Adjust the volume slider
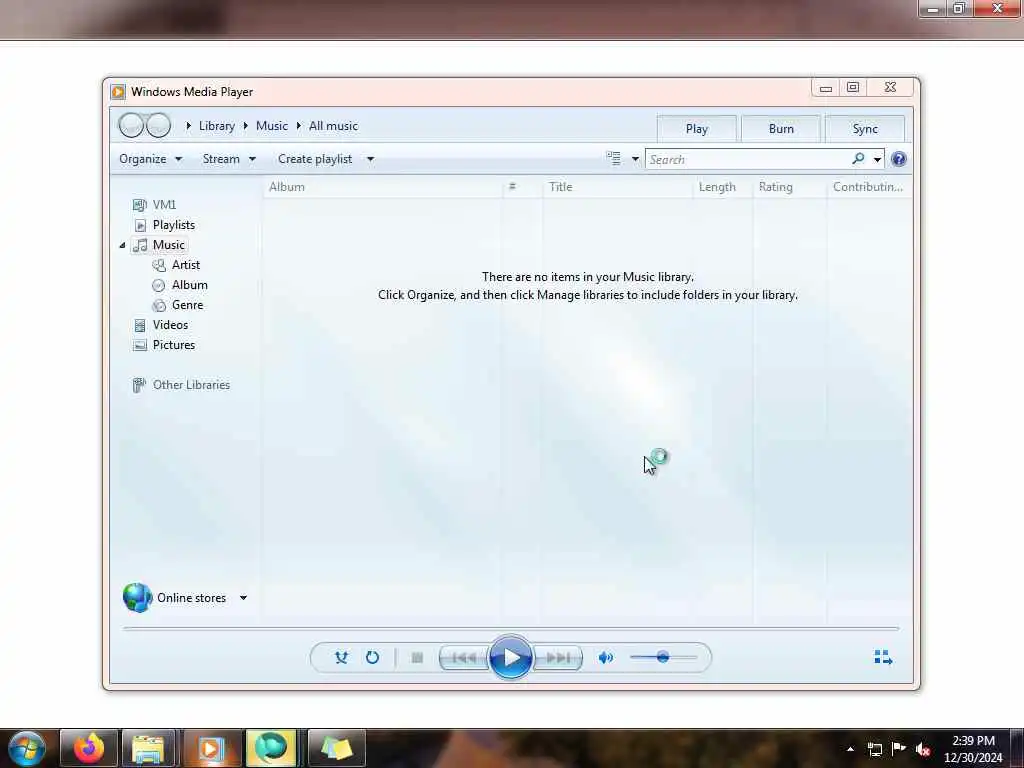1024x768 pixels. coord(664,657)
